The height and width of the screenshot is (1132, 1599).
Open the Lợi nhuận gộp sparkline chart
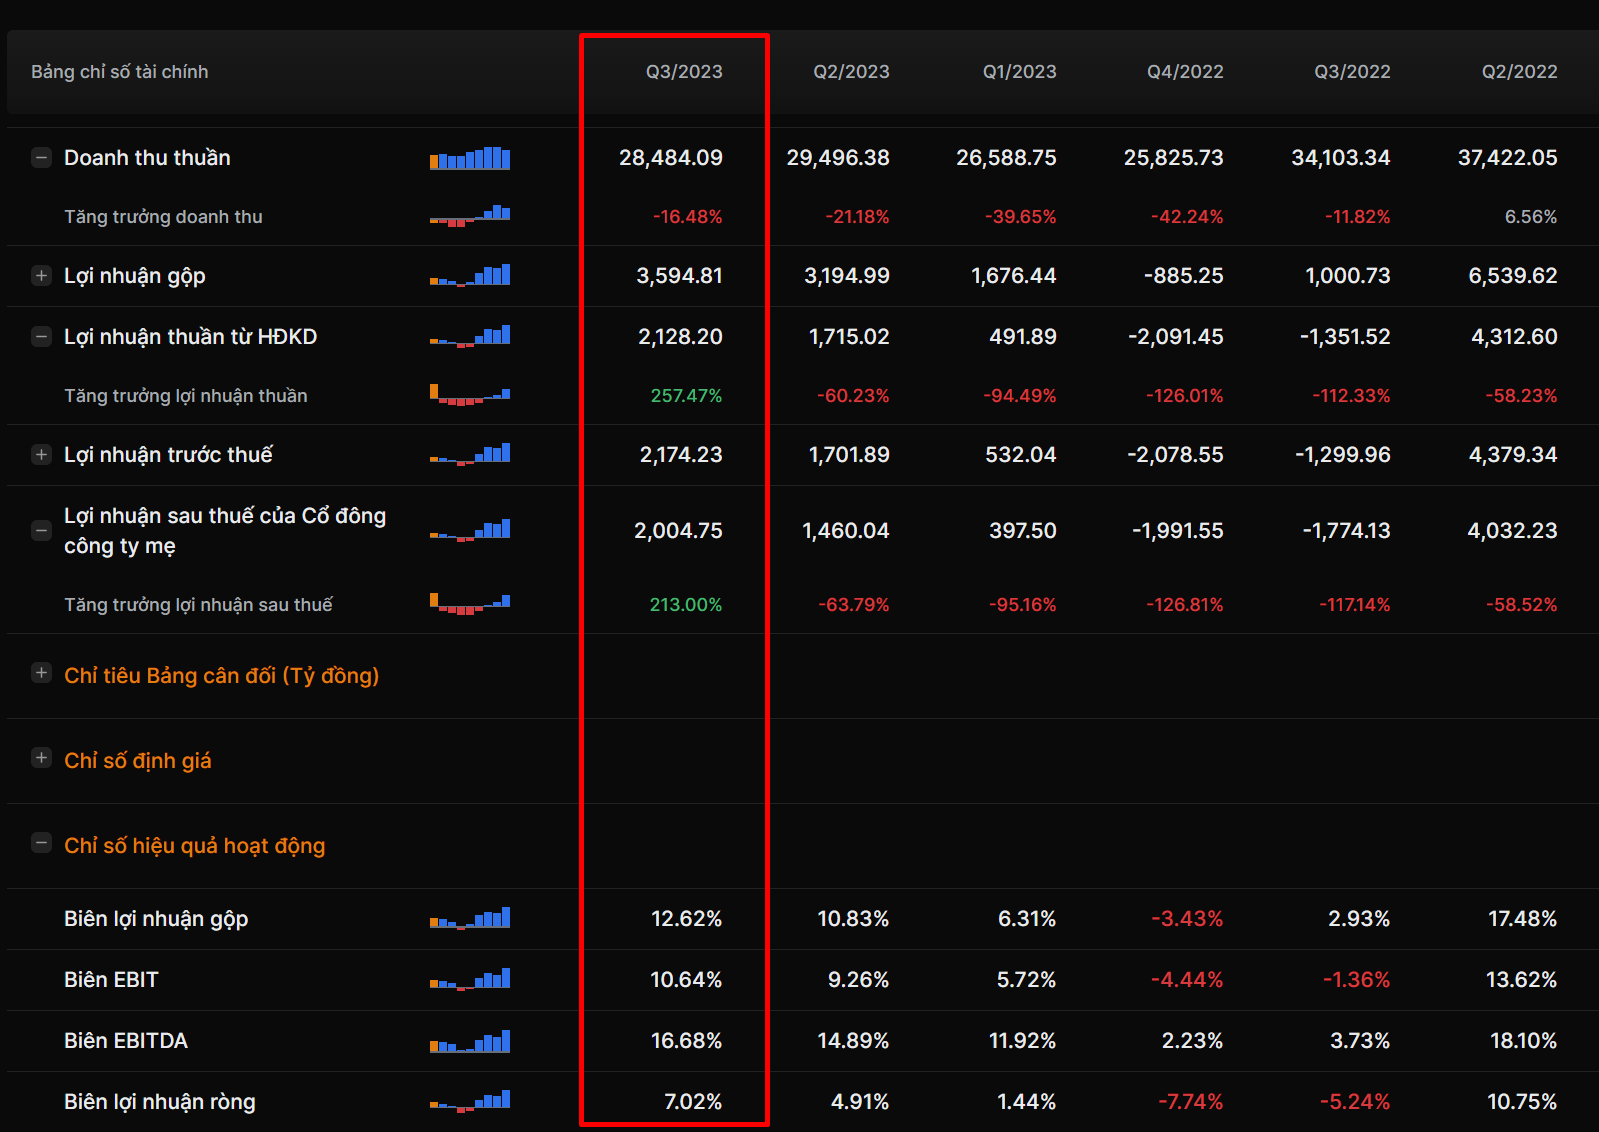coord(470,276)
